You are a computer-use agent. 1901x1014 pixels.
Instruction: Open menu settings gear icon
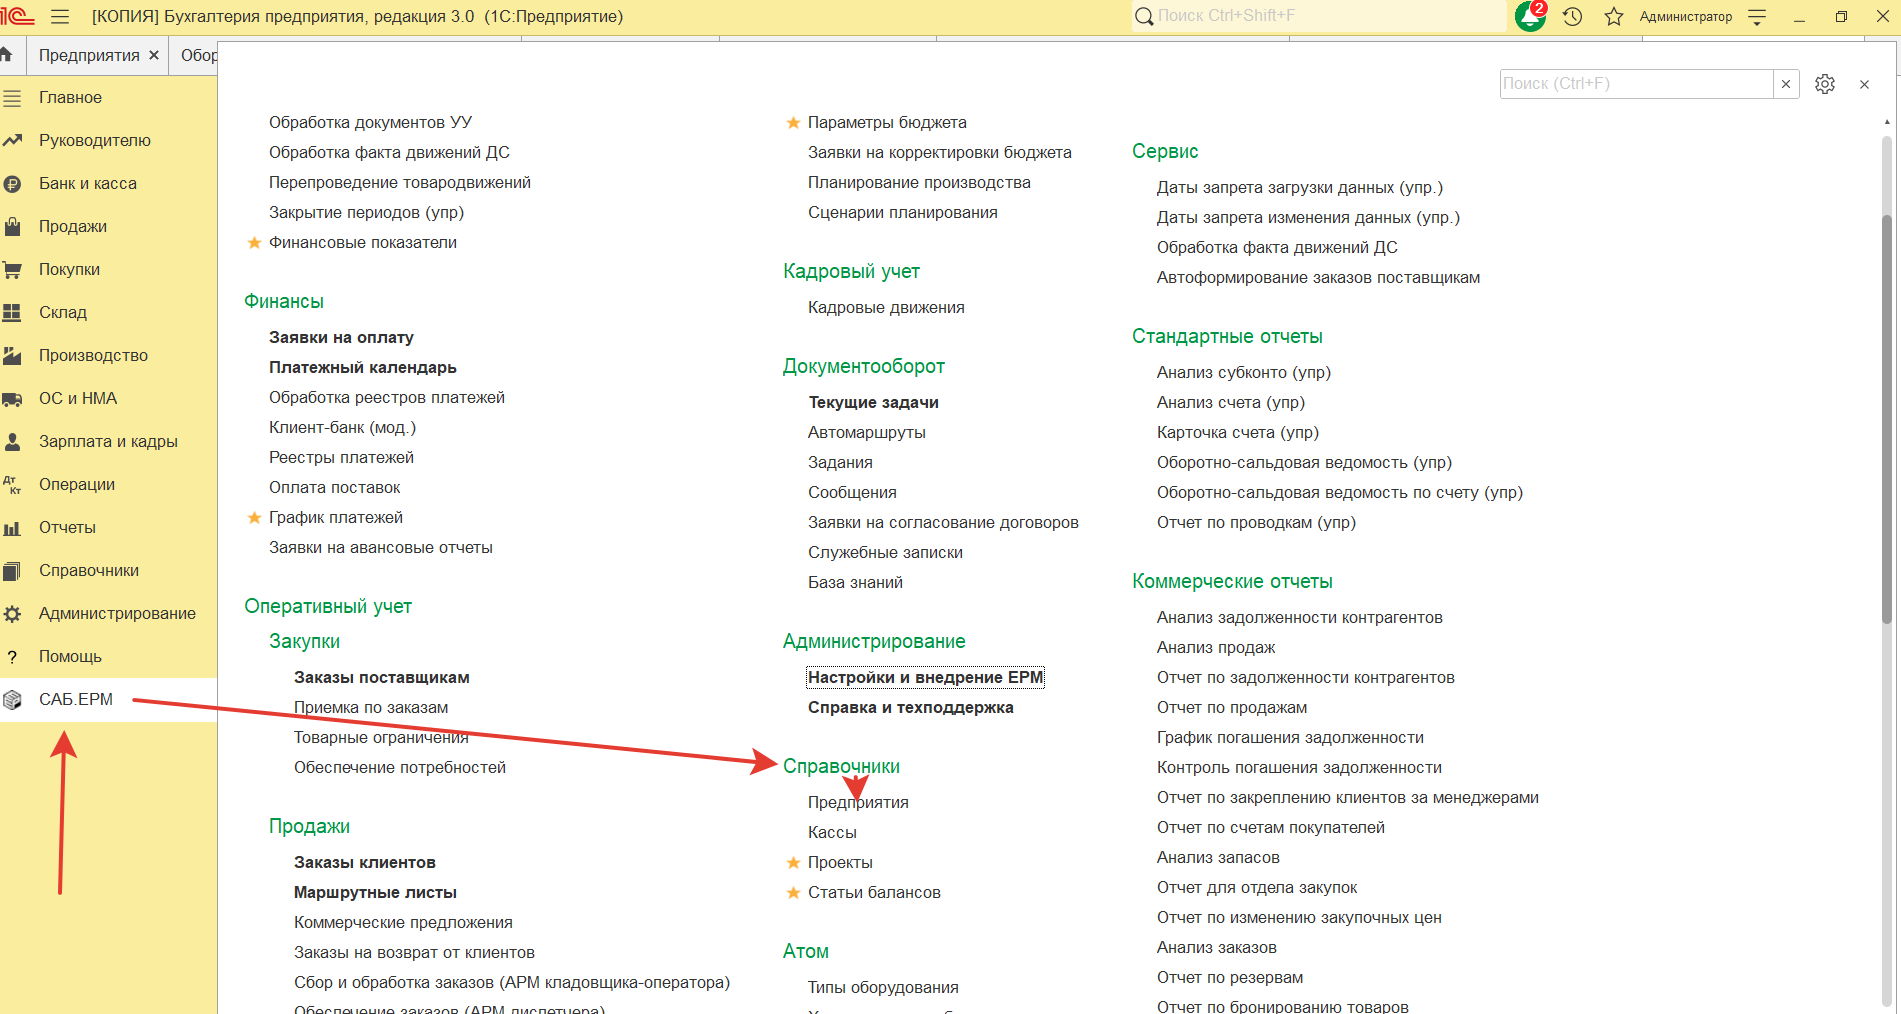tap(1825, 84)
